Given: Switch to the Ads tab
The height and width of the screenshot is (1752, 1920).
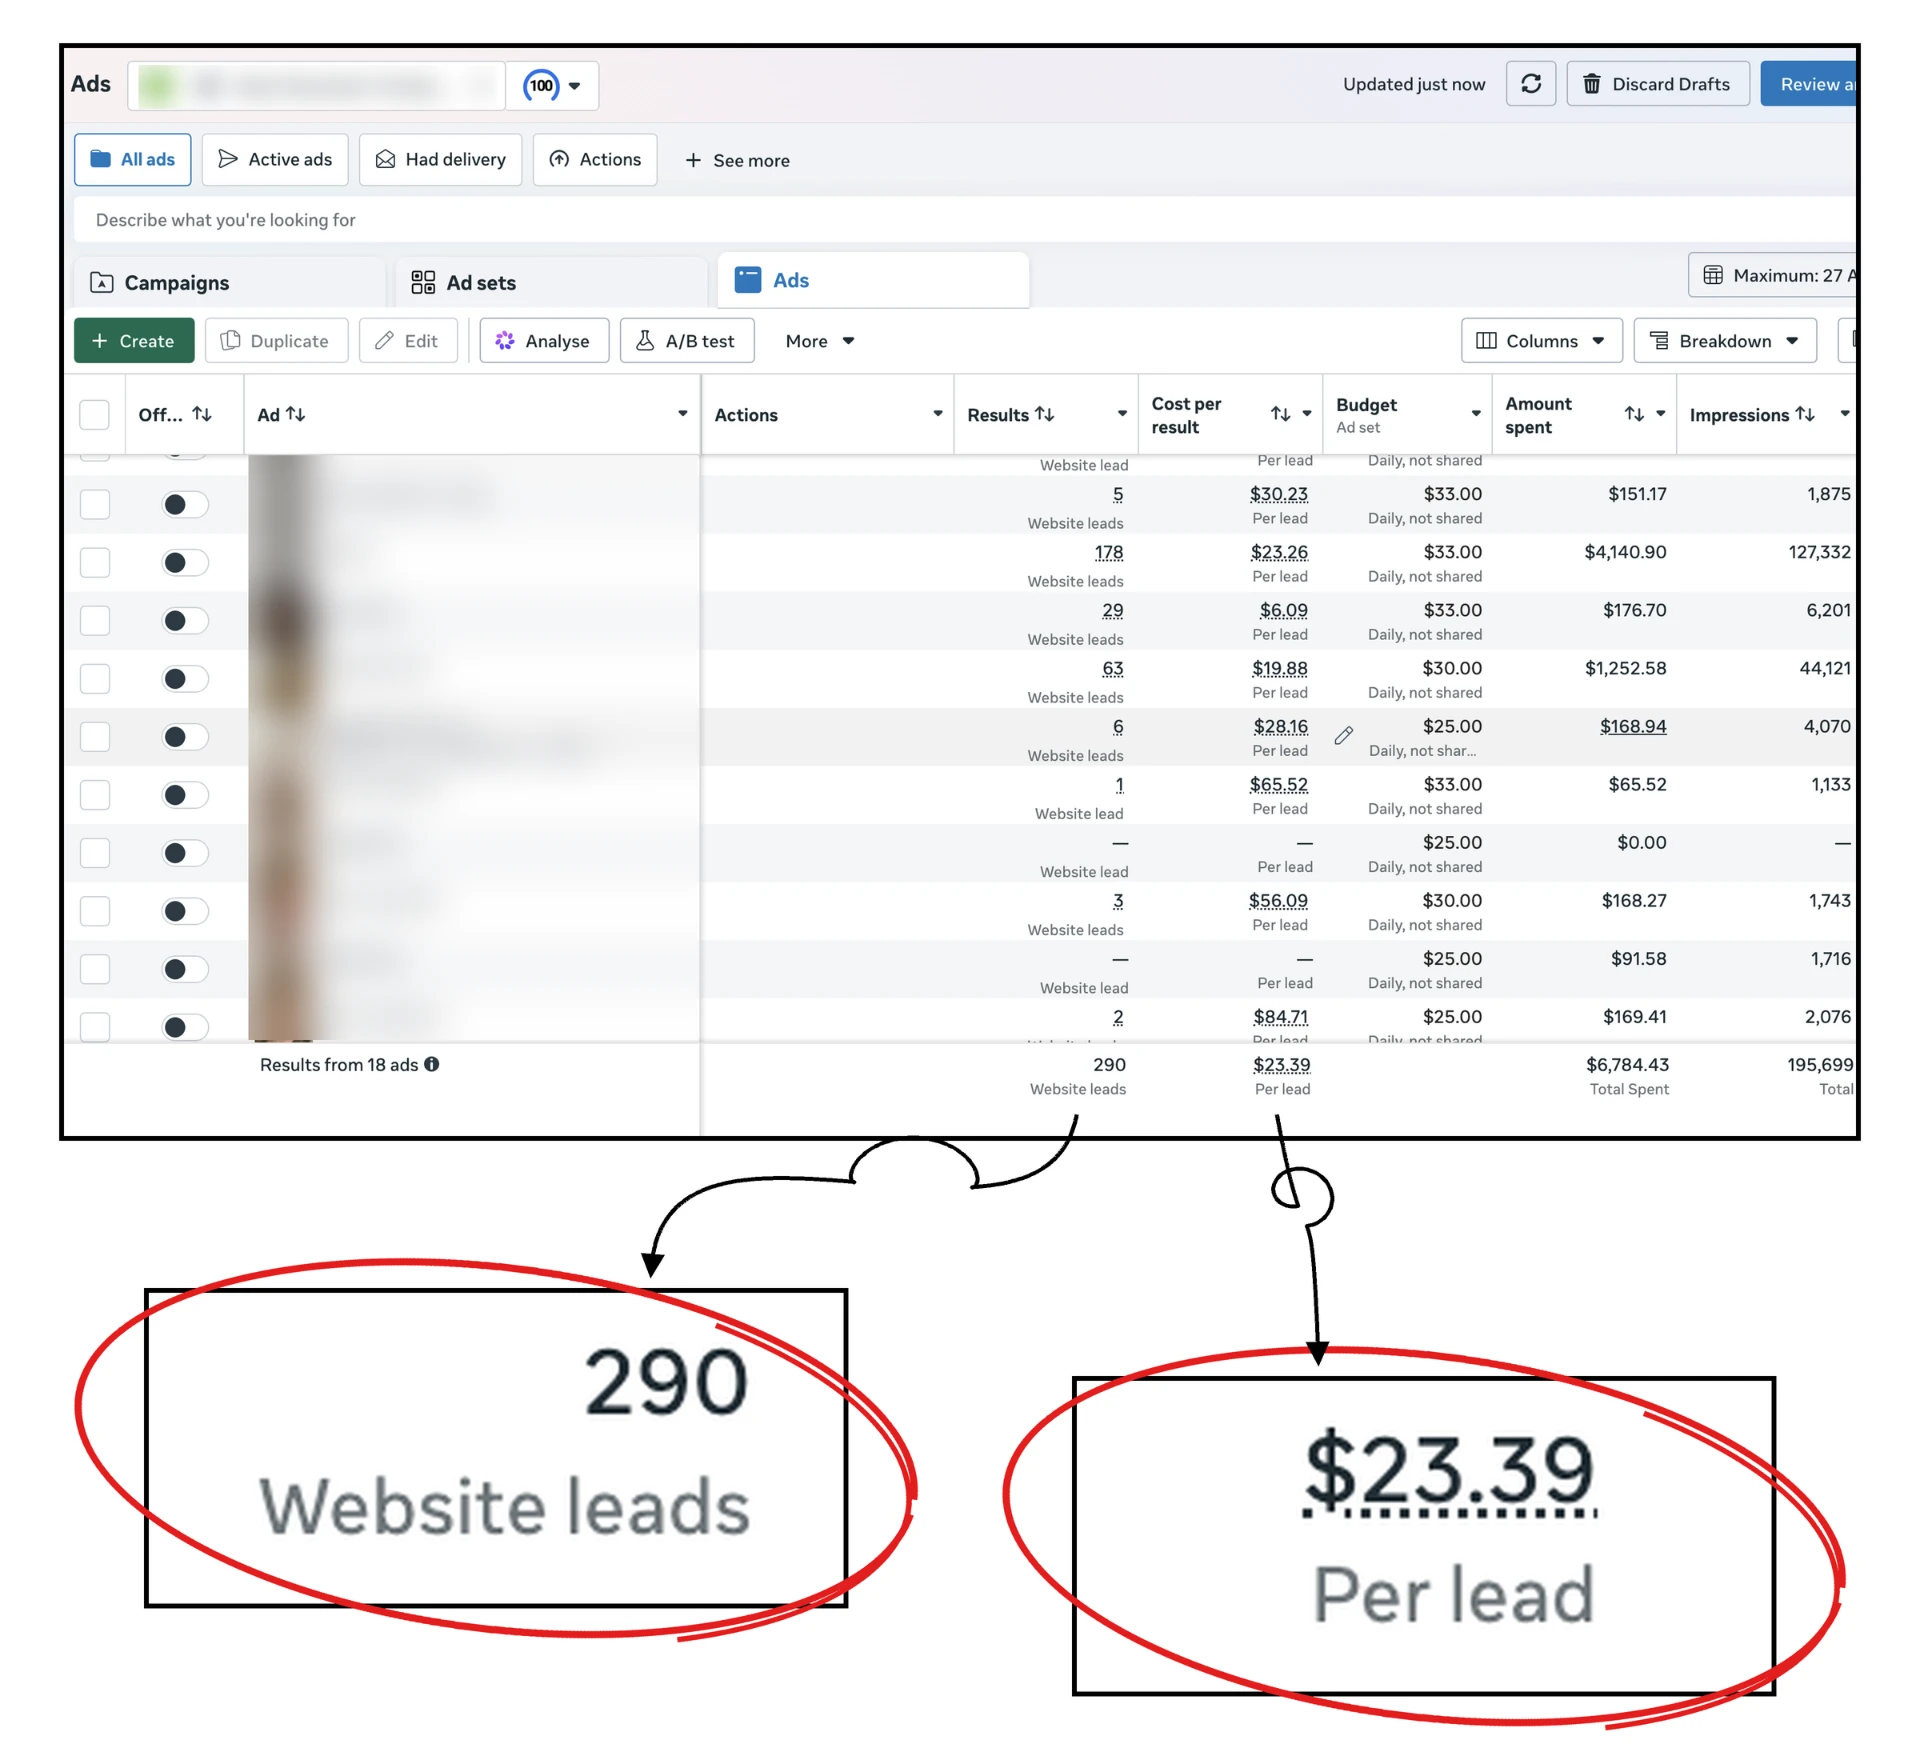Looking at the screenshot, I should point(873,280).
